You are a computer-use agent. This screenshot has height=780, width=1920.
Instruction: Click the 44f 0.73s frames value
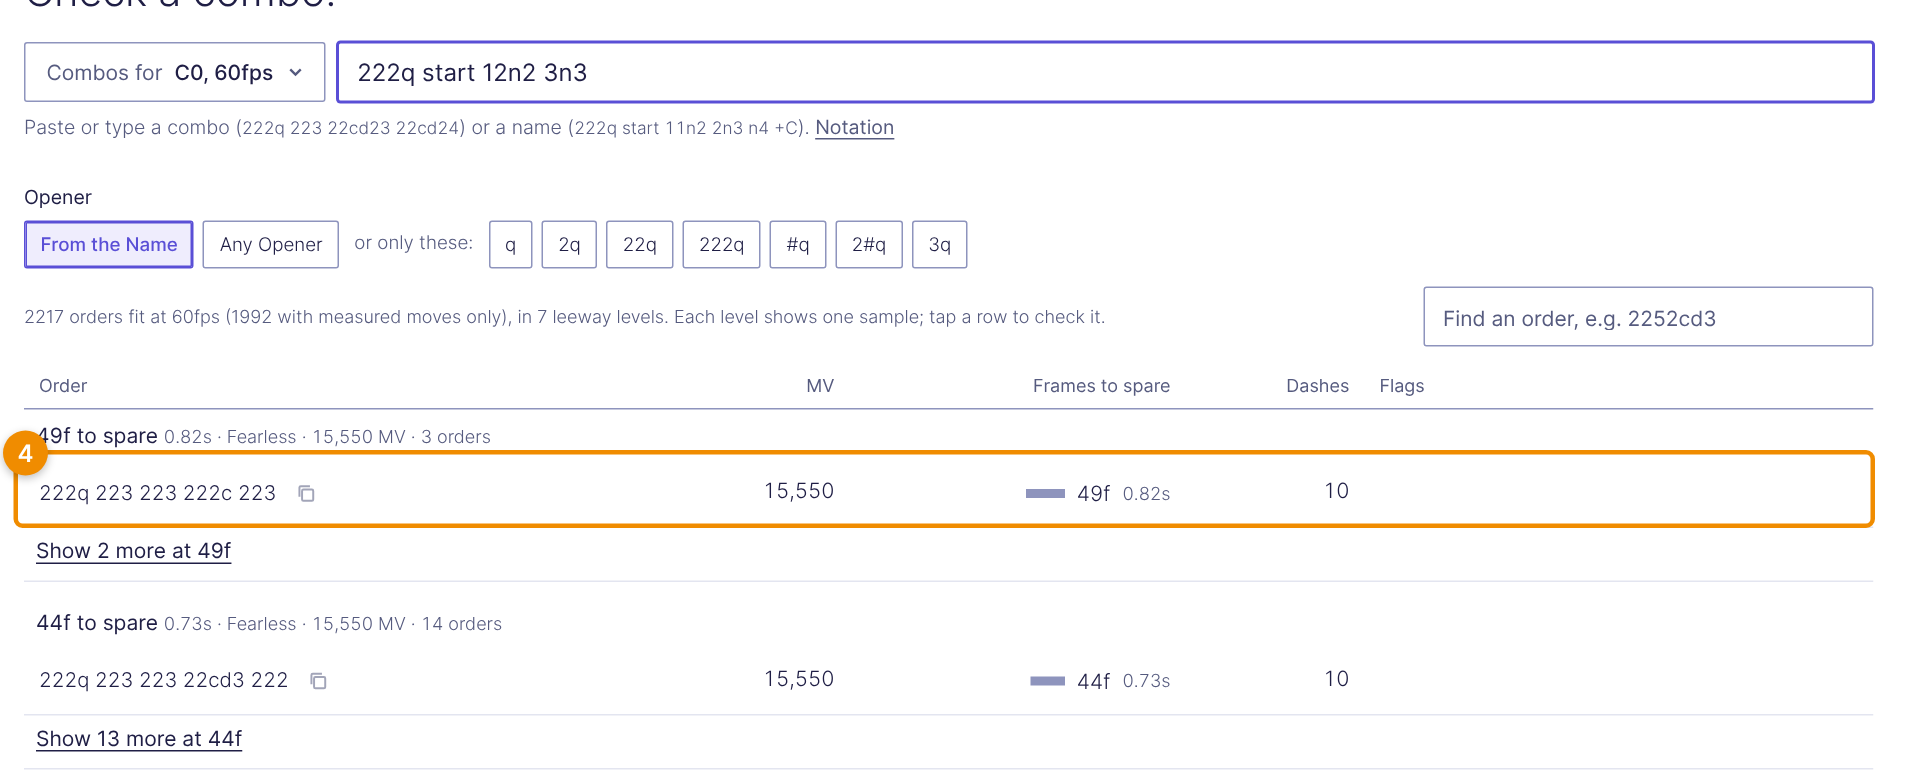point(1123,681)
